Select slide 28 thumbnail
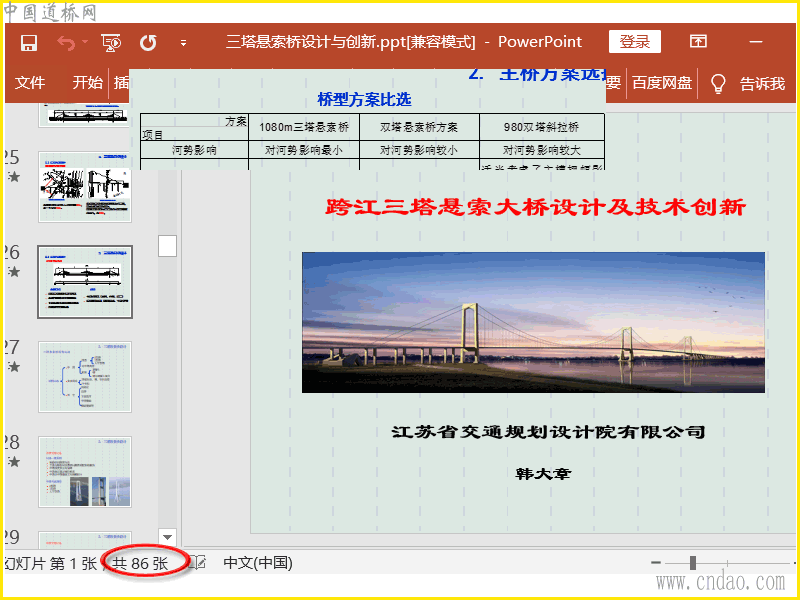The image size is (800, 600). tap(85, 472)
